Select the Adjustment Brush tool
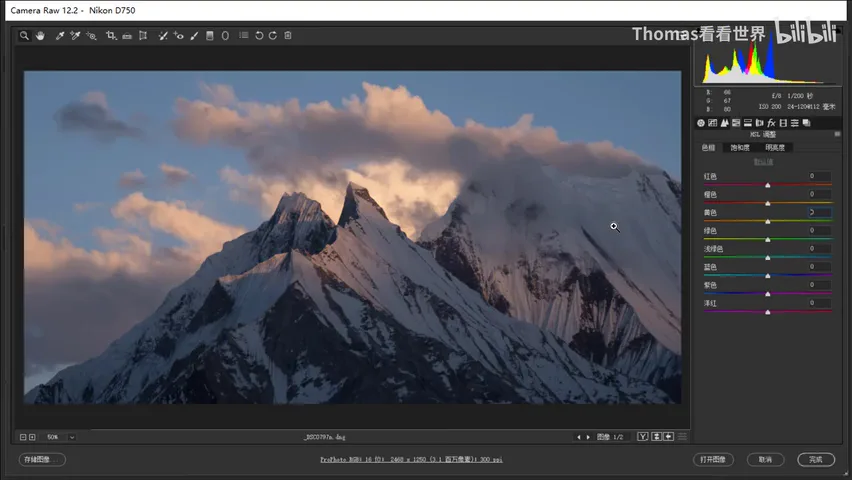This screenshot has height=480, width=852. tap(194, 35)
